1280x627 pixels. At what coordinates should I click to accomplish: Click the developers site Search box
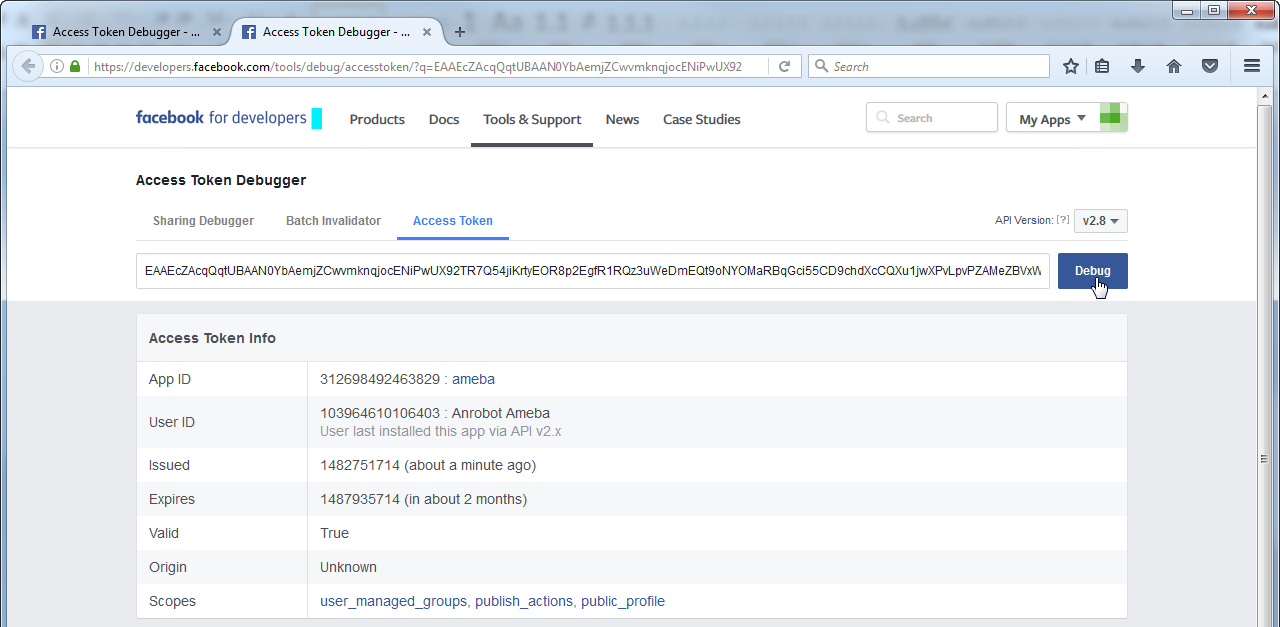(932, 118)
